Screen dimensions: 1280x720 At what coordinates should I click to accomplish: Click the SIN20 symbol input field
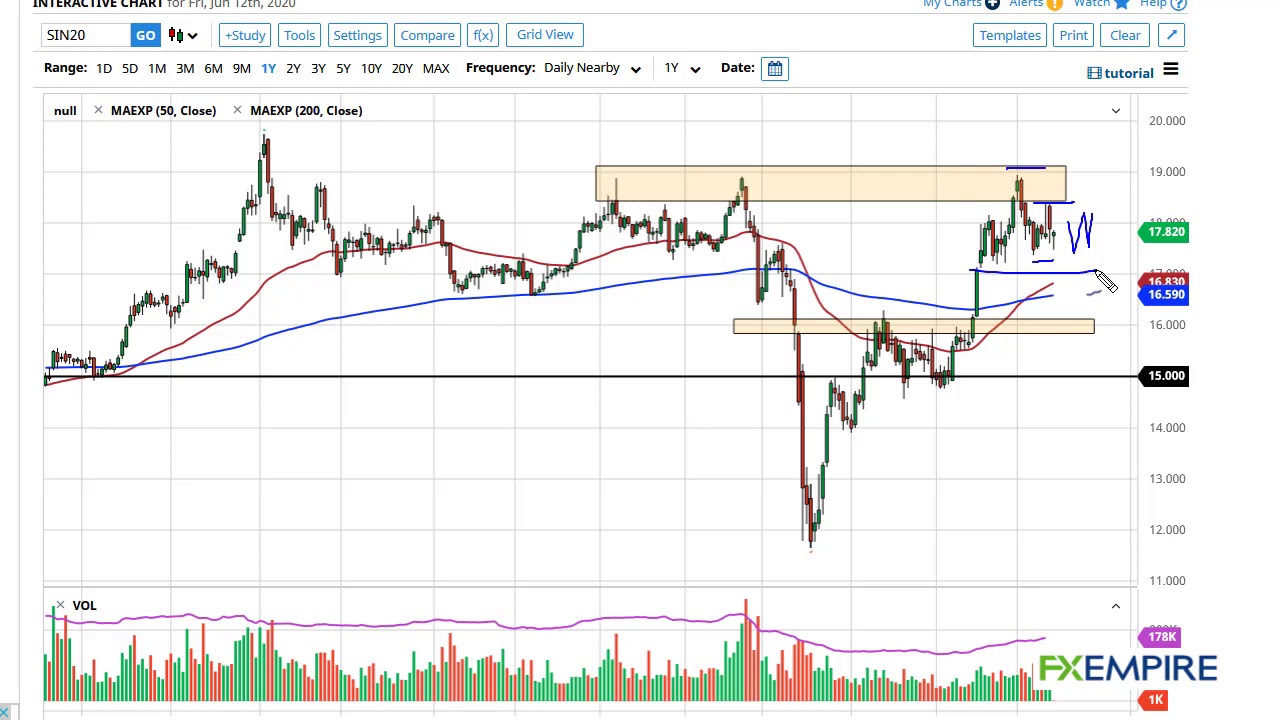86,35
